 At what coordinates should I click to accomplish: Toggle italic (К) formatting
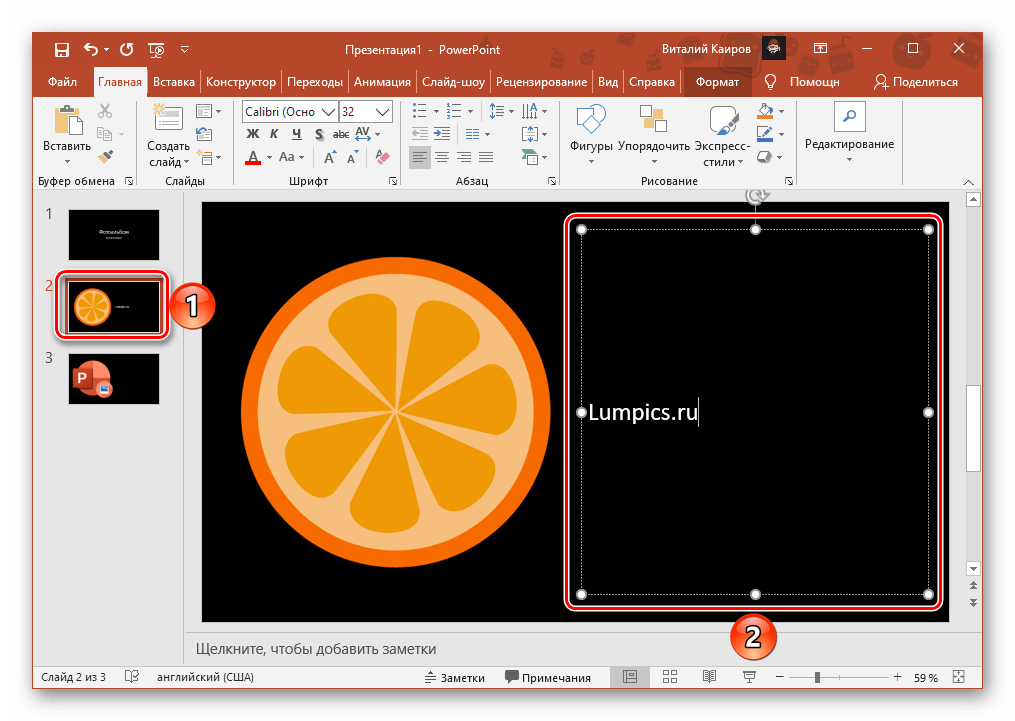(x=274, y=134)
